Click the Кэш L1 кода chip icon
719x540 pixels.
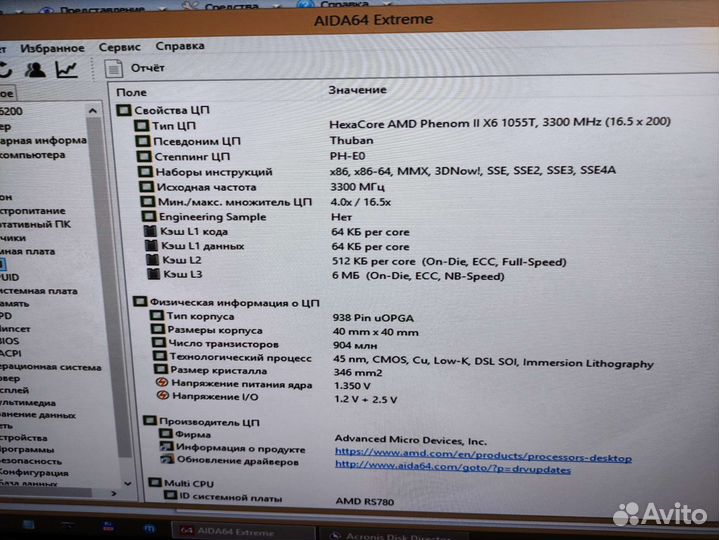click(x=149, y=231)
